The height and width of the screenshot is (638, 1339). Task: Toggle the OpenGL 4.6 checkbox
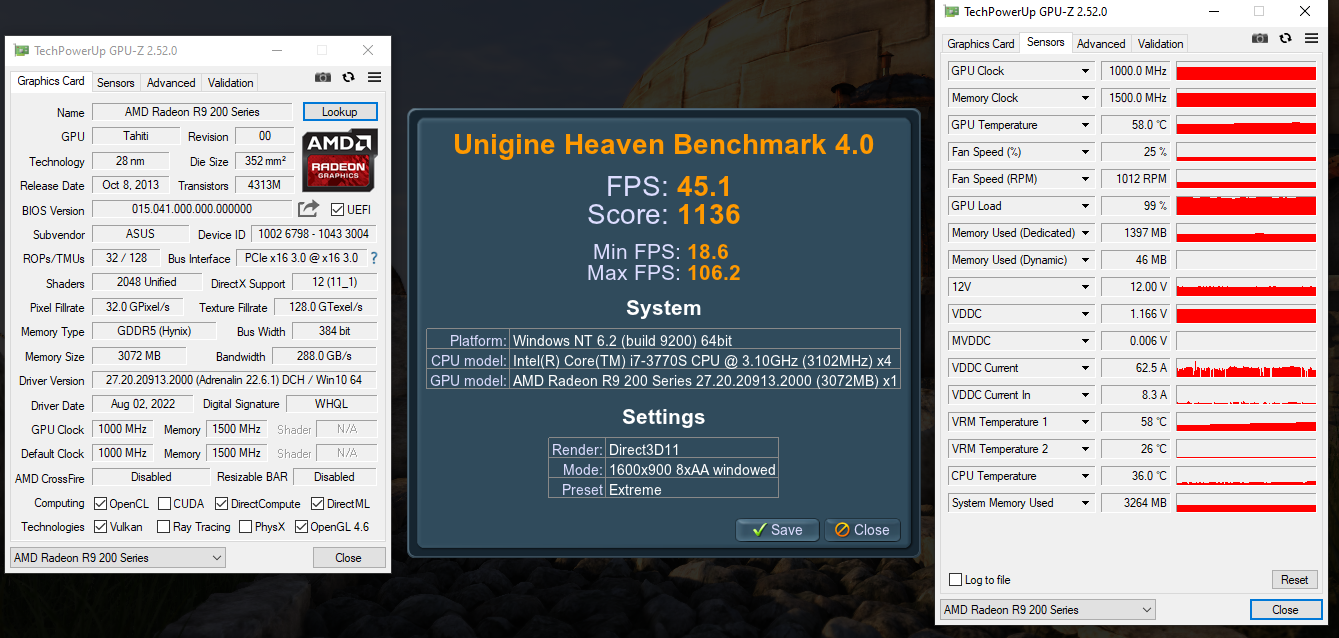click(301, 526)
